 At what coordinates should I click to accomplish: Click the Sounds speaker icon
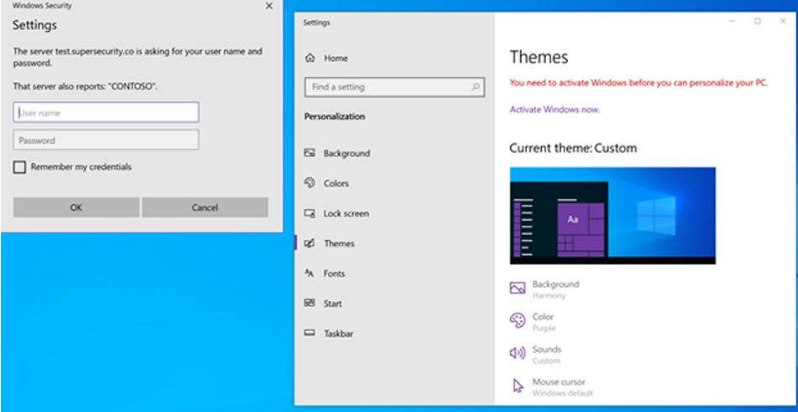tap(517, 353)
